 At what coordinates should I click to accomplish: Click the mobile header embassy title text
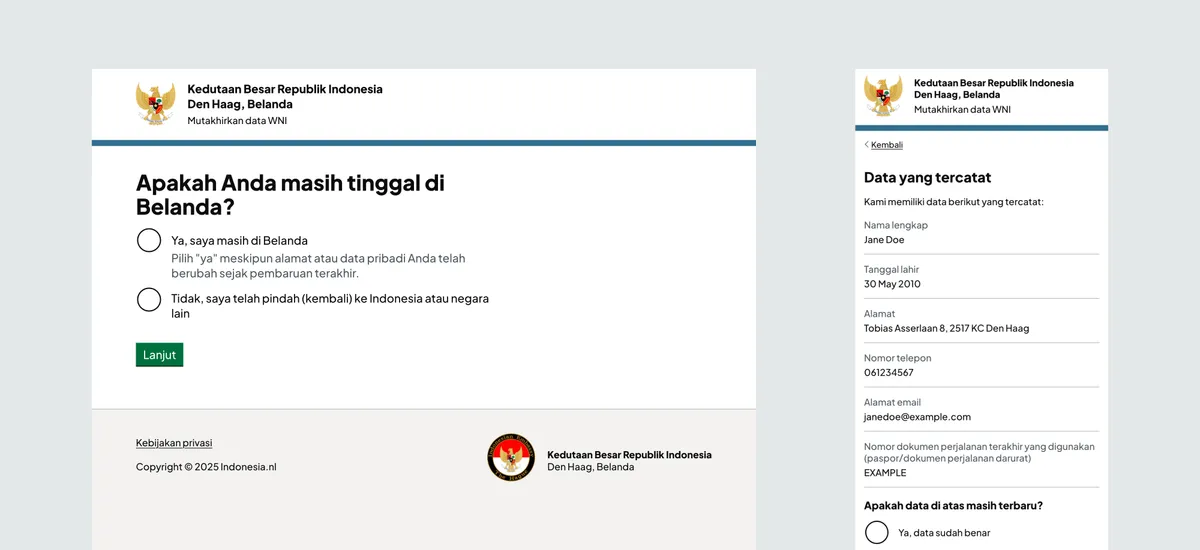click(993, 89)
